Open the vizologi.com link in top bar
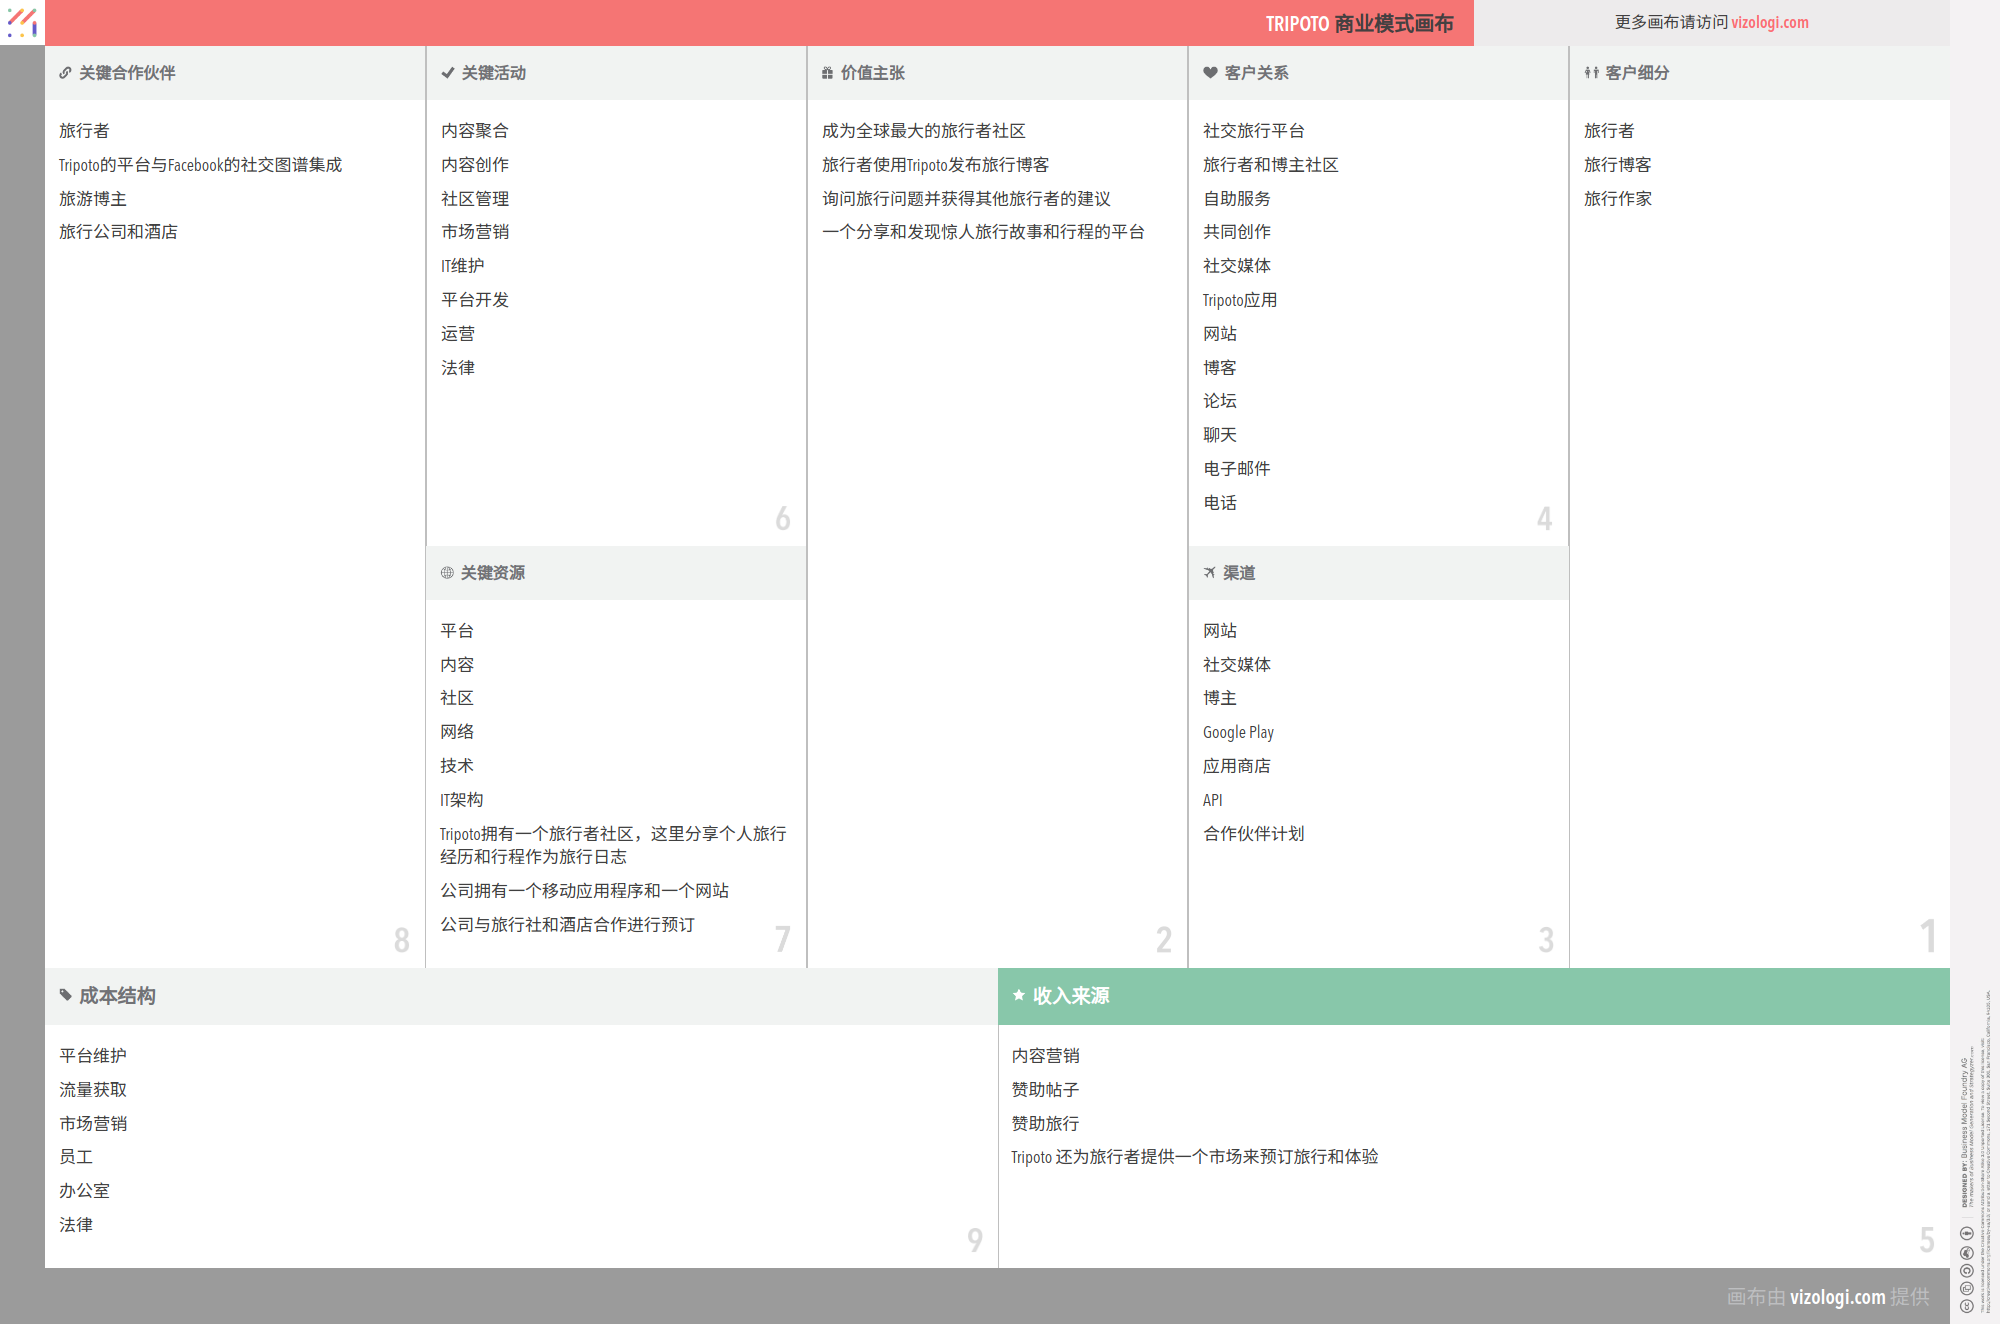The height and width of the screenshot is (1324, 2000). [x=1769, y=22]
